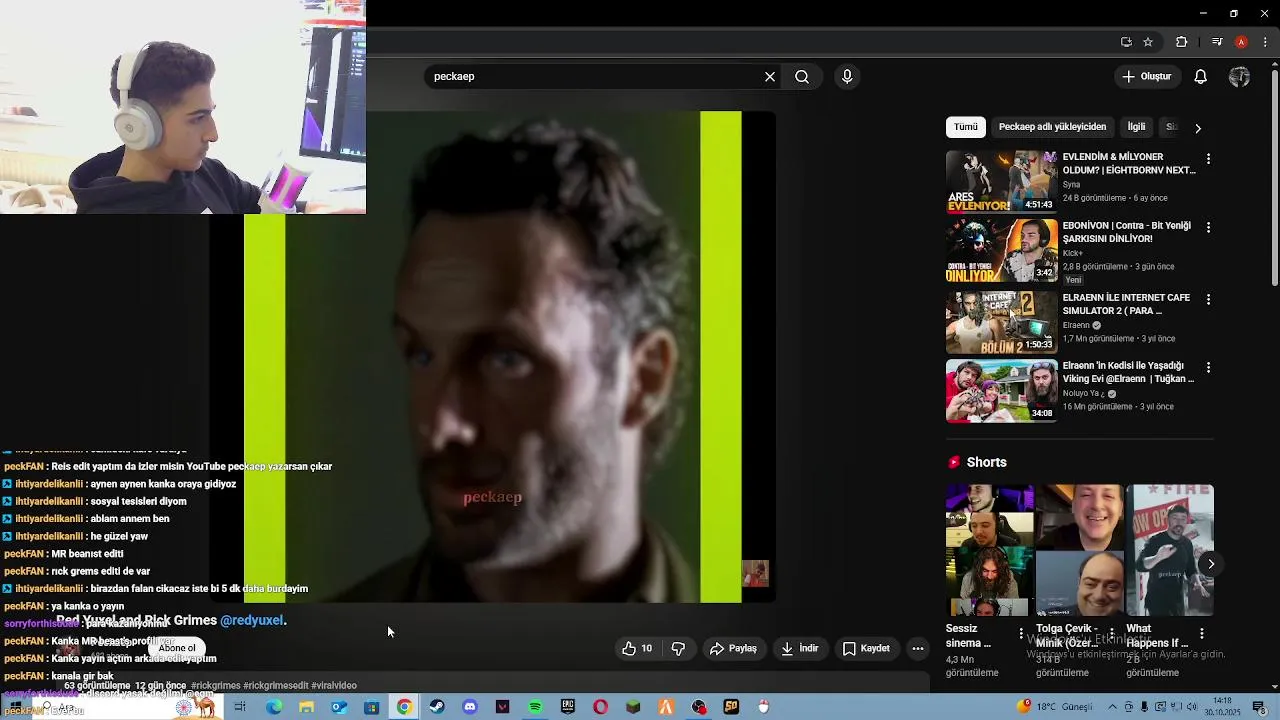Image resolution: width=1280 pixels, height=720 pixels.
Task: Open more actions ellipsis under the video
Action: pos(917,649)
